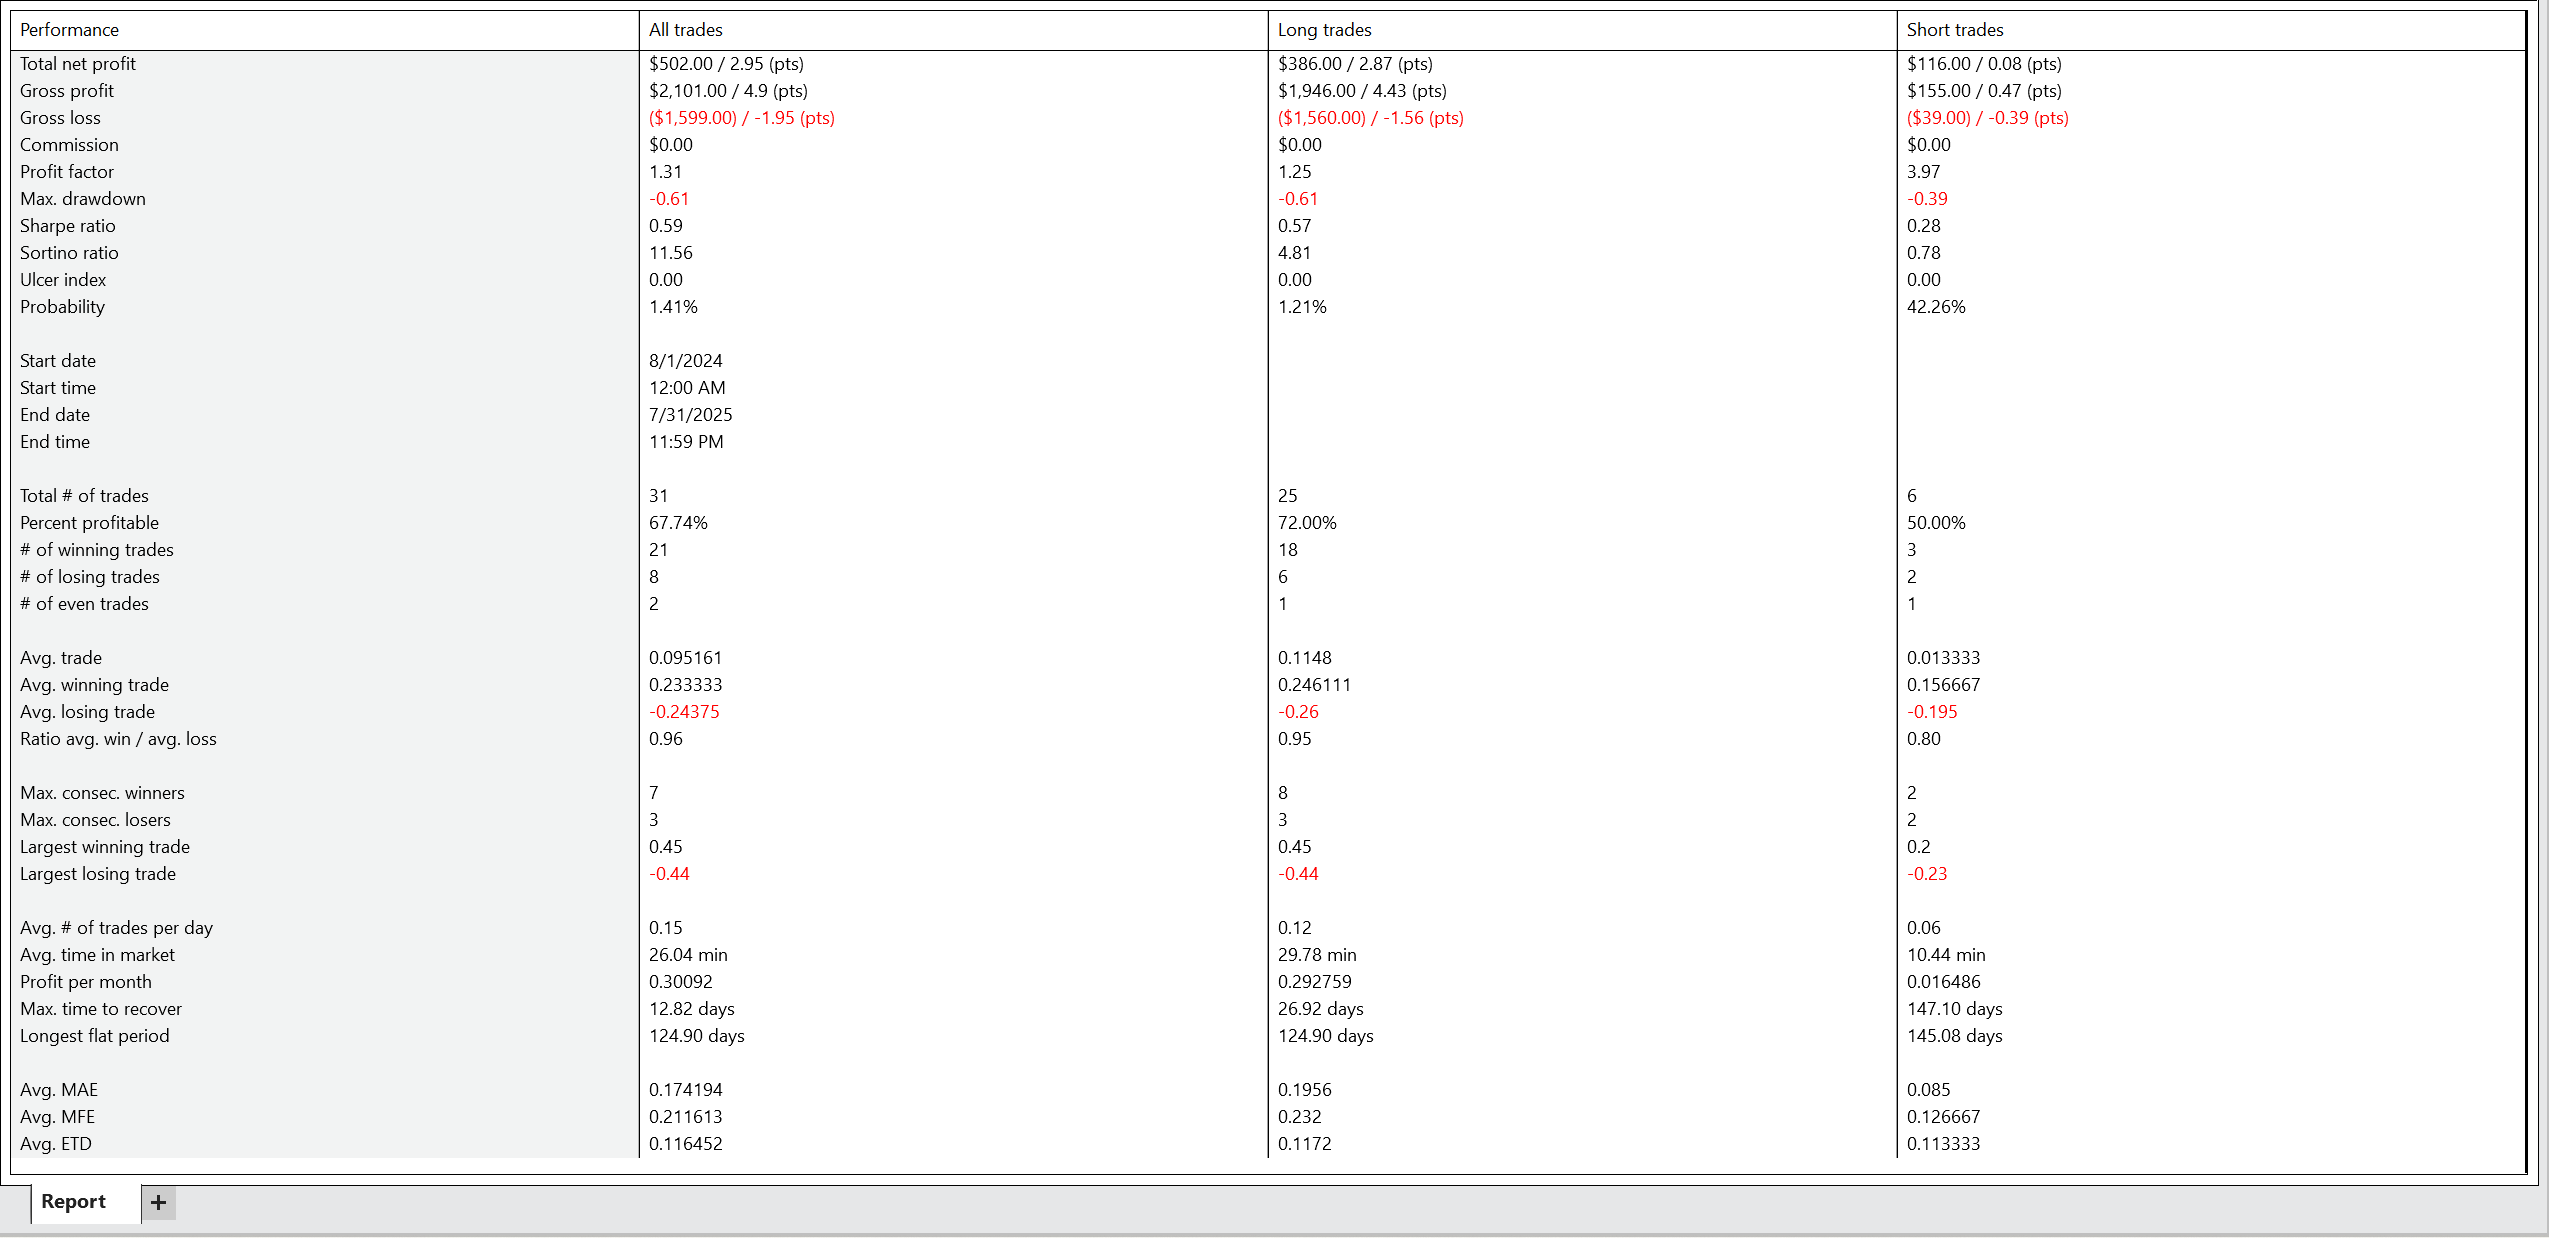The image size is (2549, 1238).
Task: Click the Max. consec. losers label
Action: coord(95,820)
